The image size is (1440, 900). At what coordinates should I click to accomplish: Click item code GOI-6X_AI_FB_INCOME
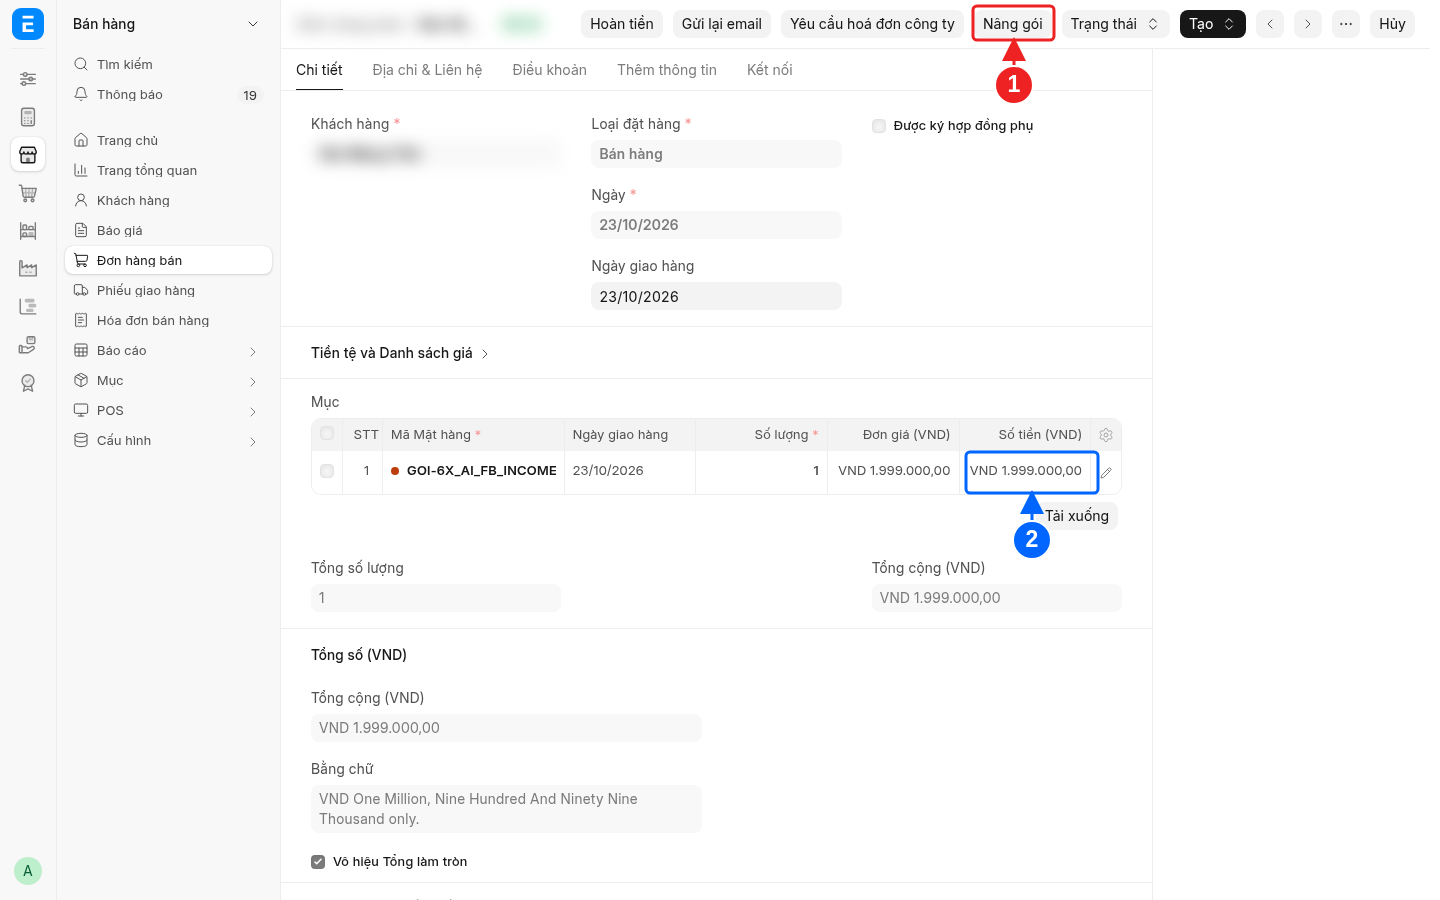pos(481,471)
